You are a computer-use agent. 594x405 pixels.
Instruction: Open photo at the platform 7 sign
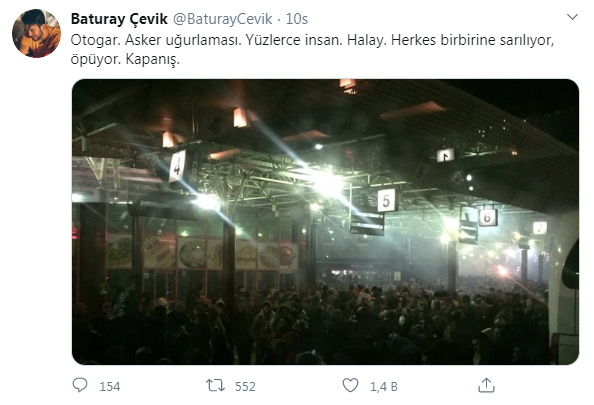click(x=540, y=228)
